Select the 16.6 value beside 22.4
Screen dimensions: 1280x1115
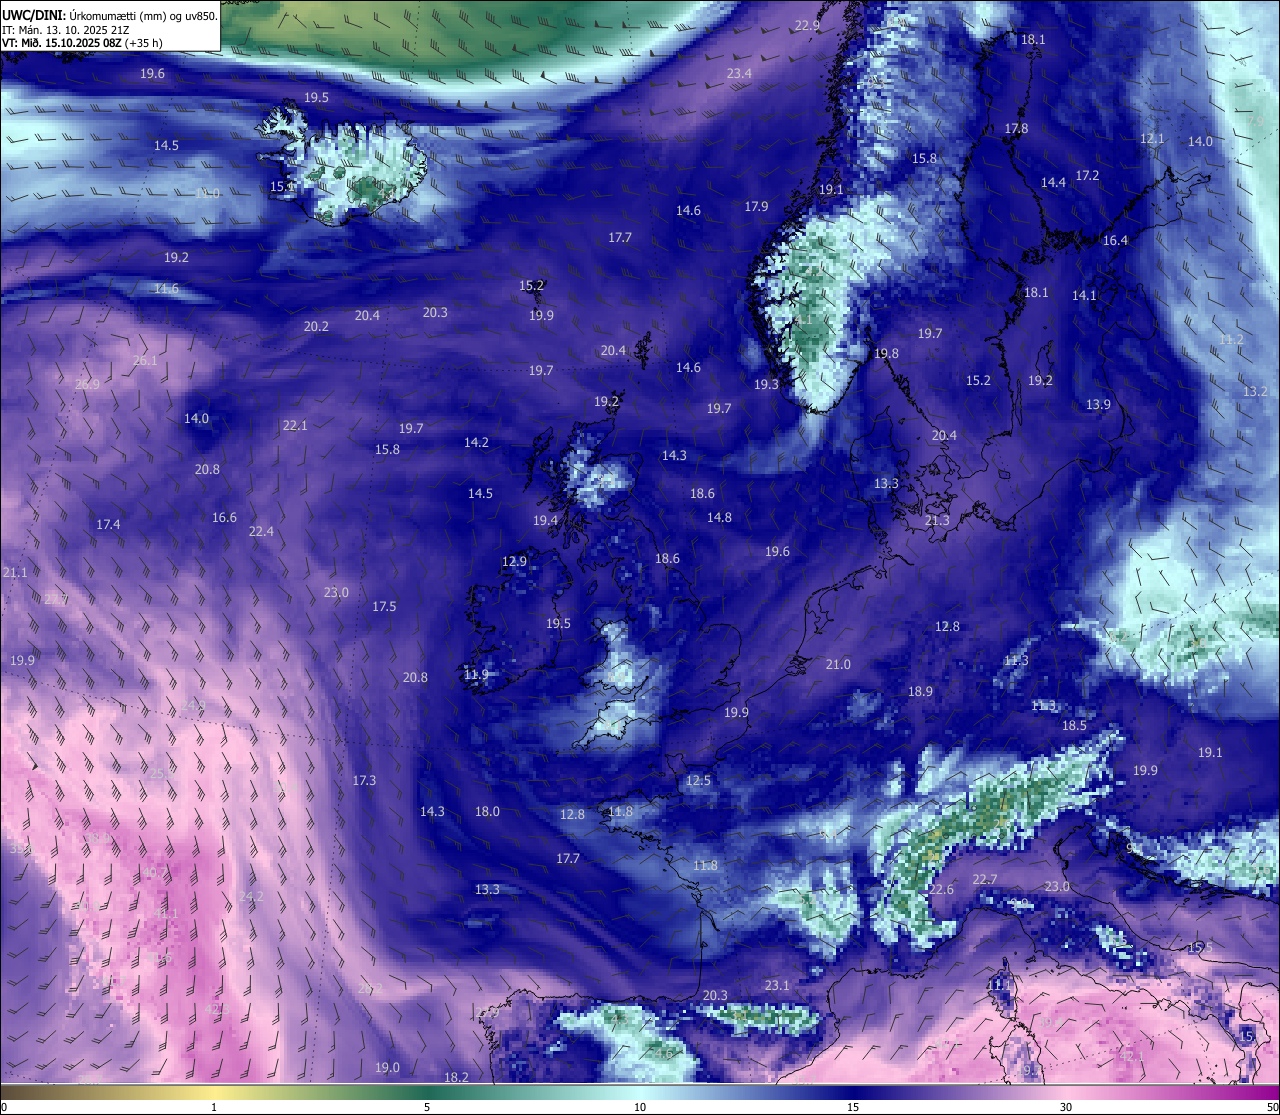pos(224,517)
